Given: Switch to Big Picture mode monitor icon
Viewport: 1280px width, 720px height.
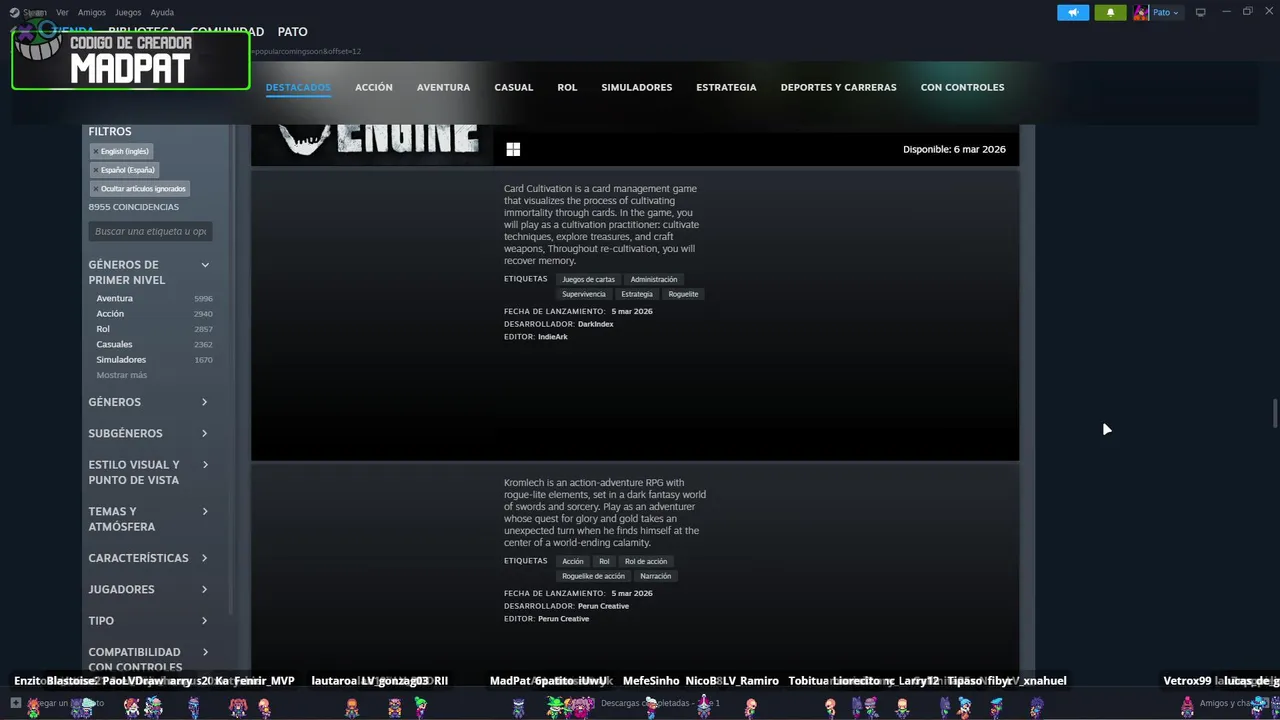Looking at the screenshot, I should pos(1201,13).
